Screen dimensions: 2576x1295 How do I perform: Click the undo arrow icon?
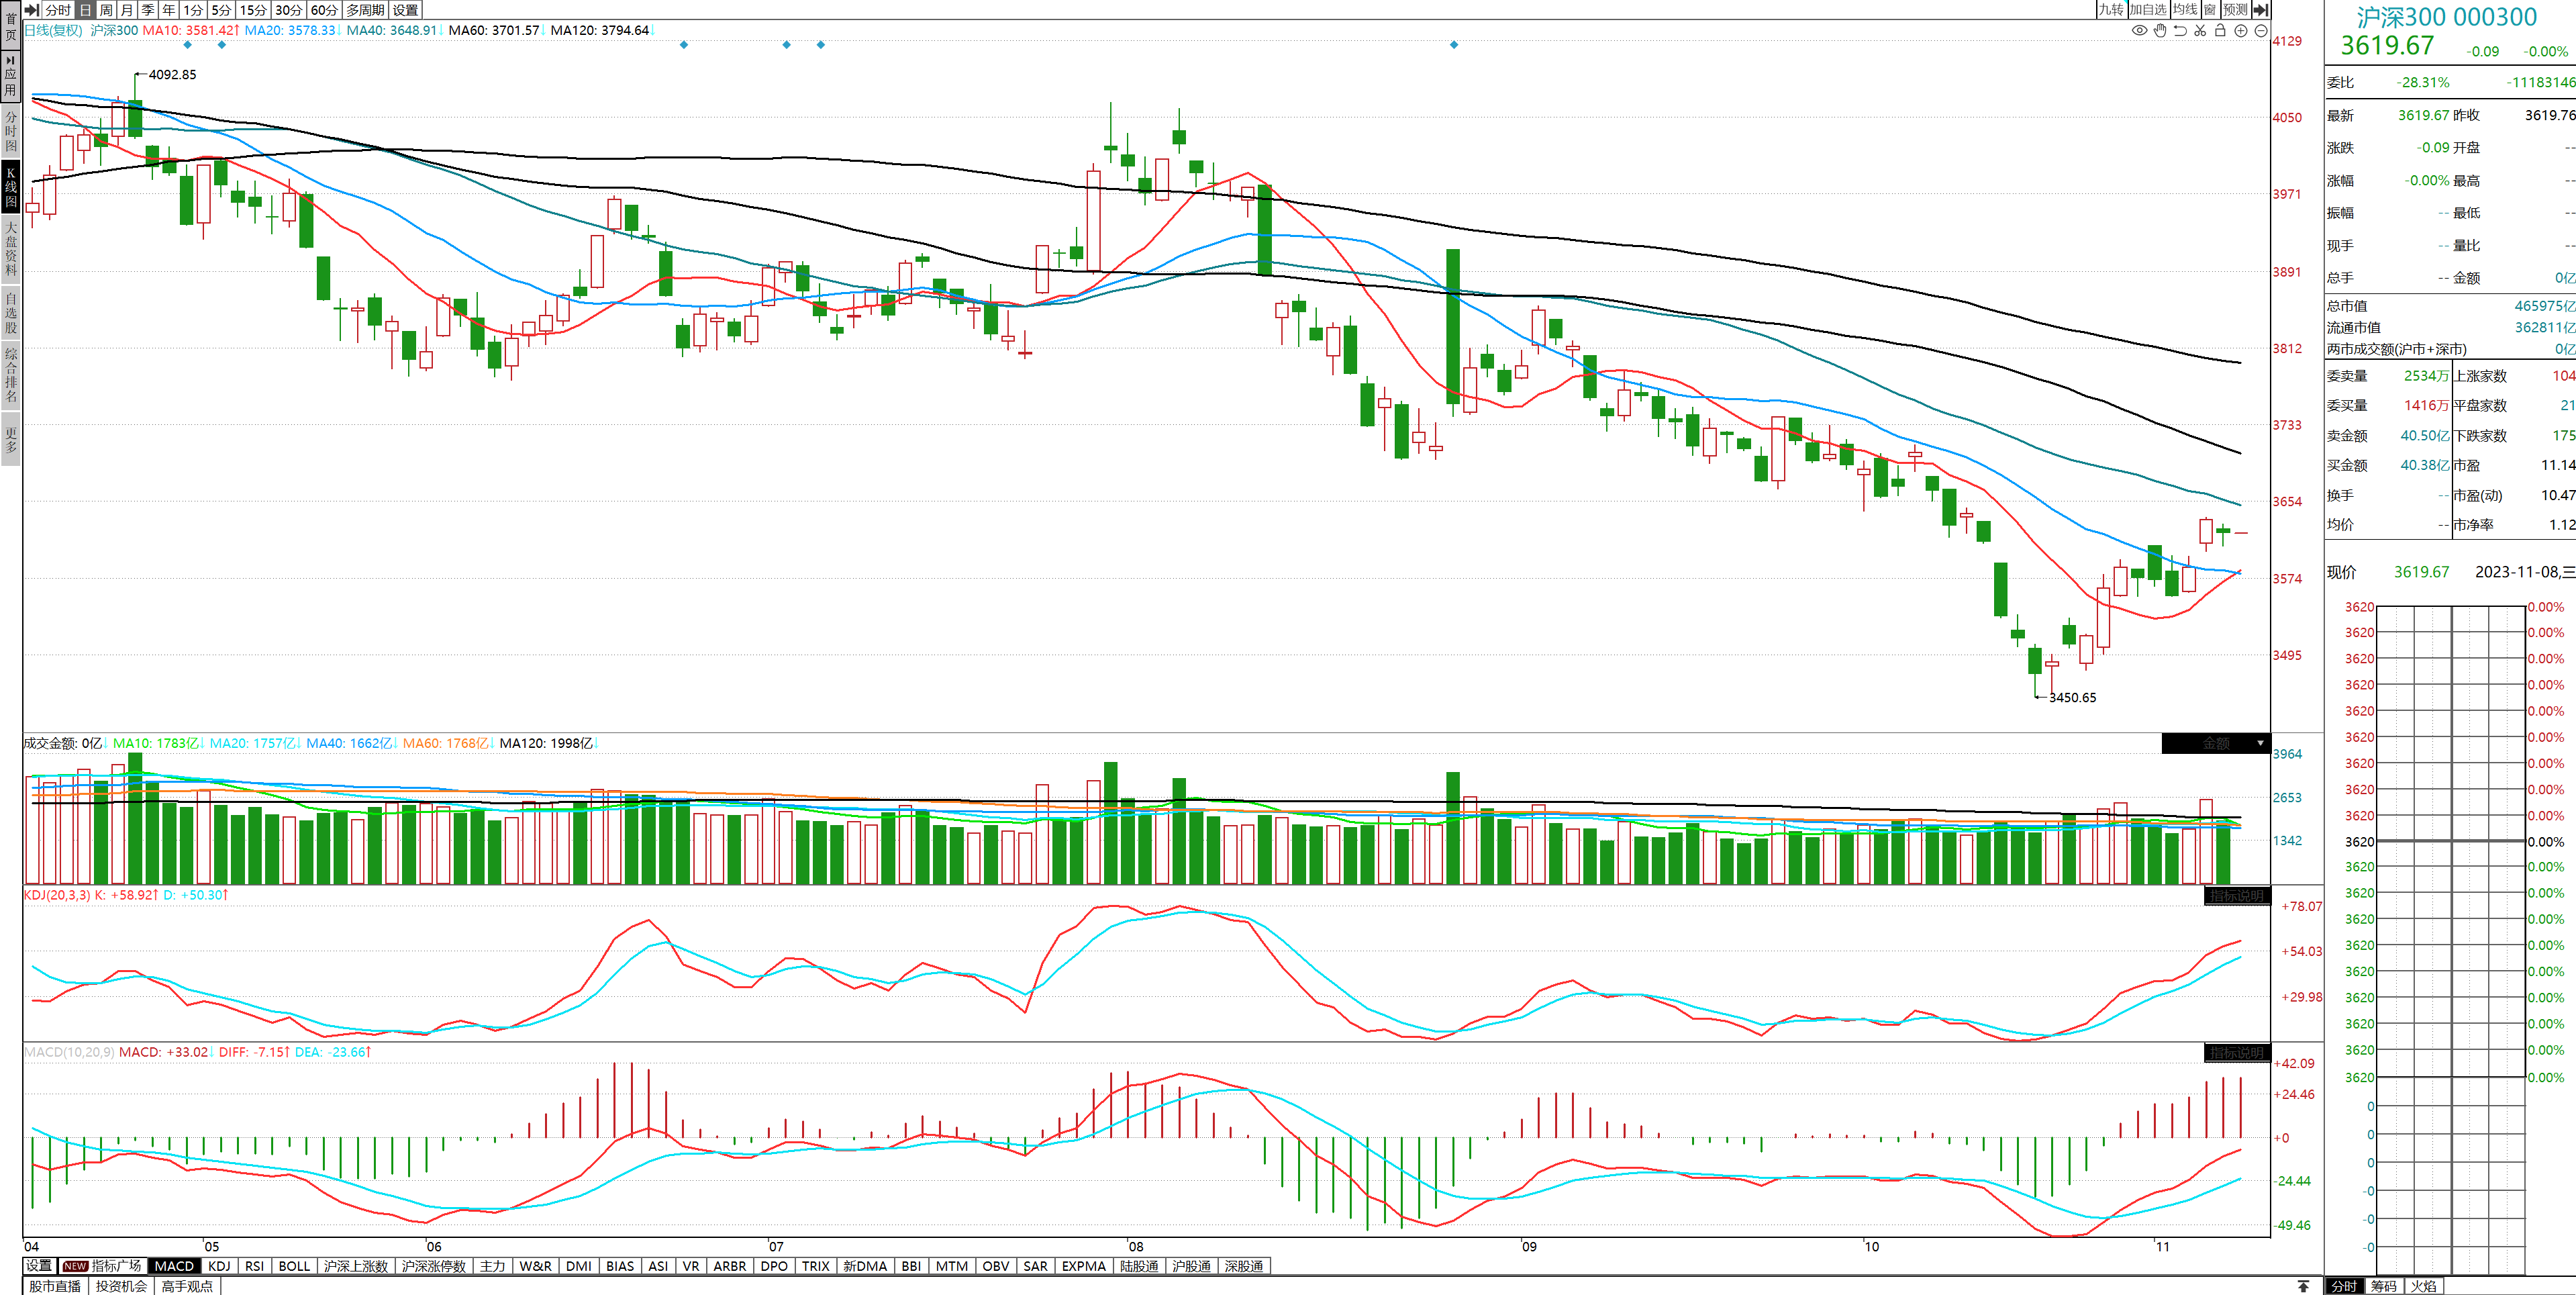(2180, 31)
